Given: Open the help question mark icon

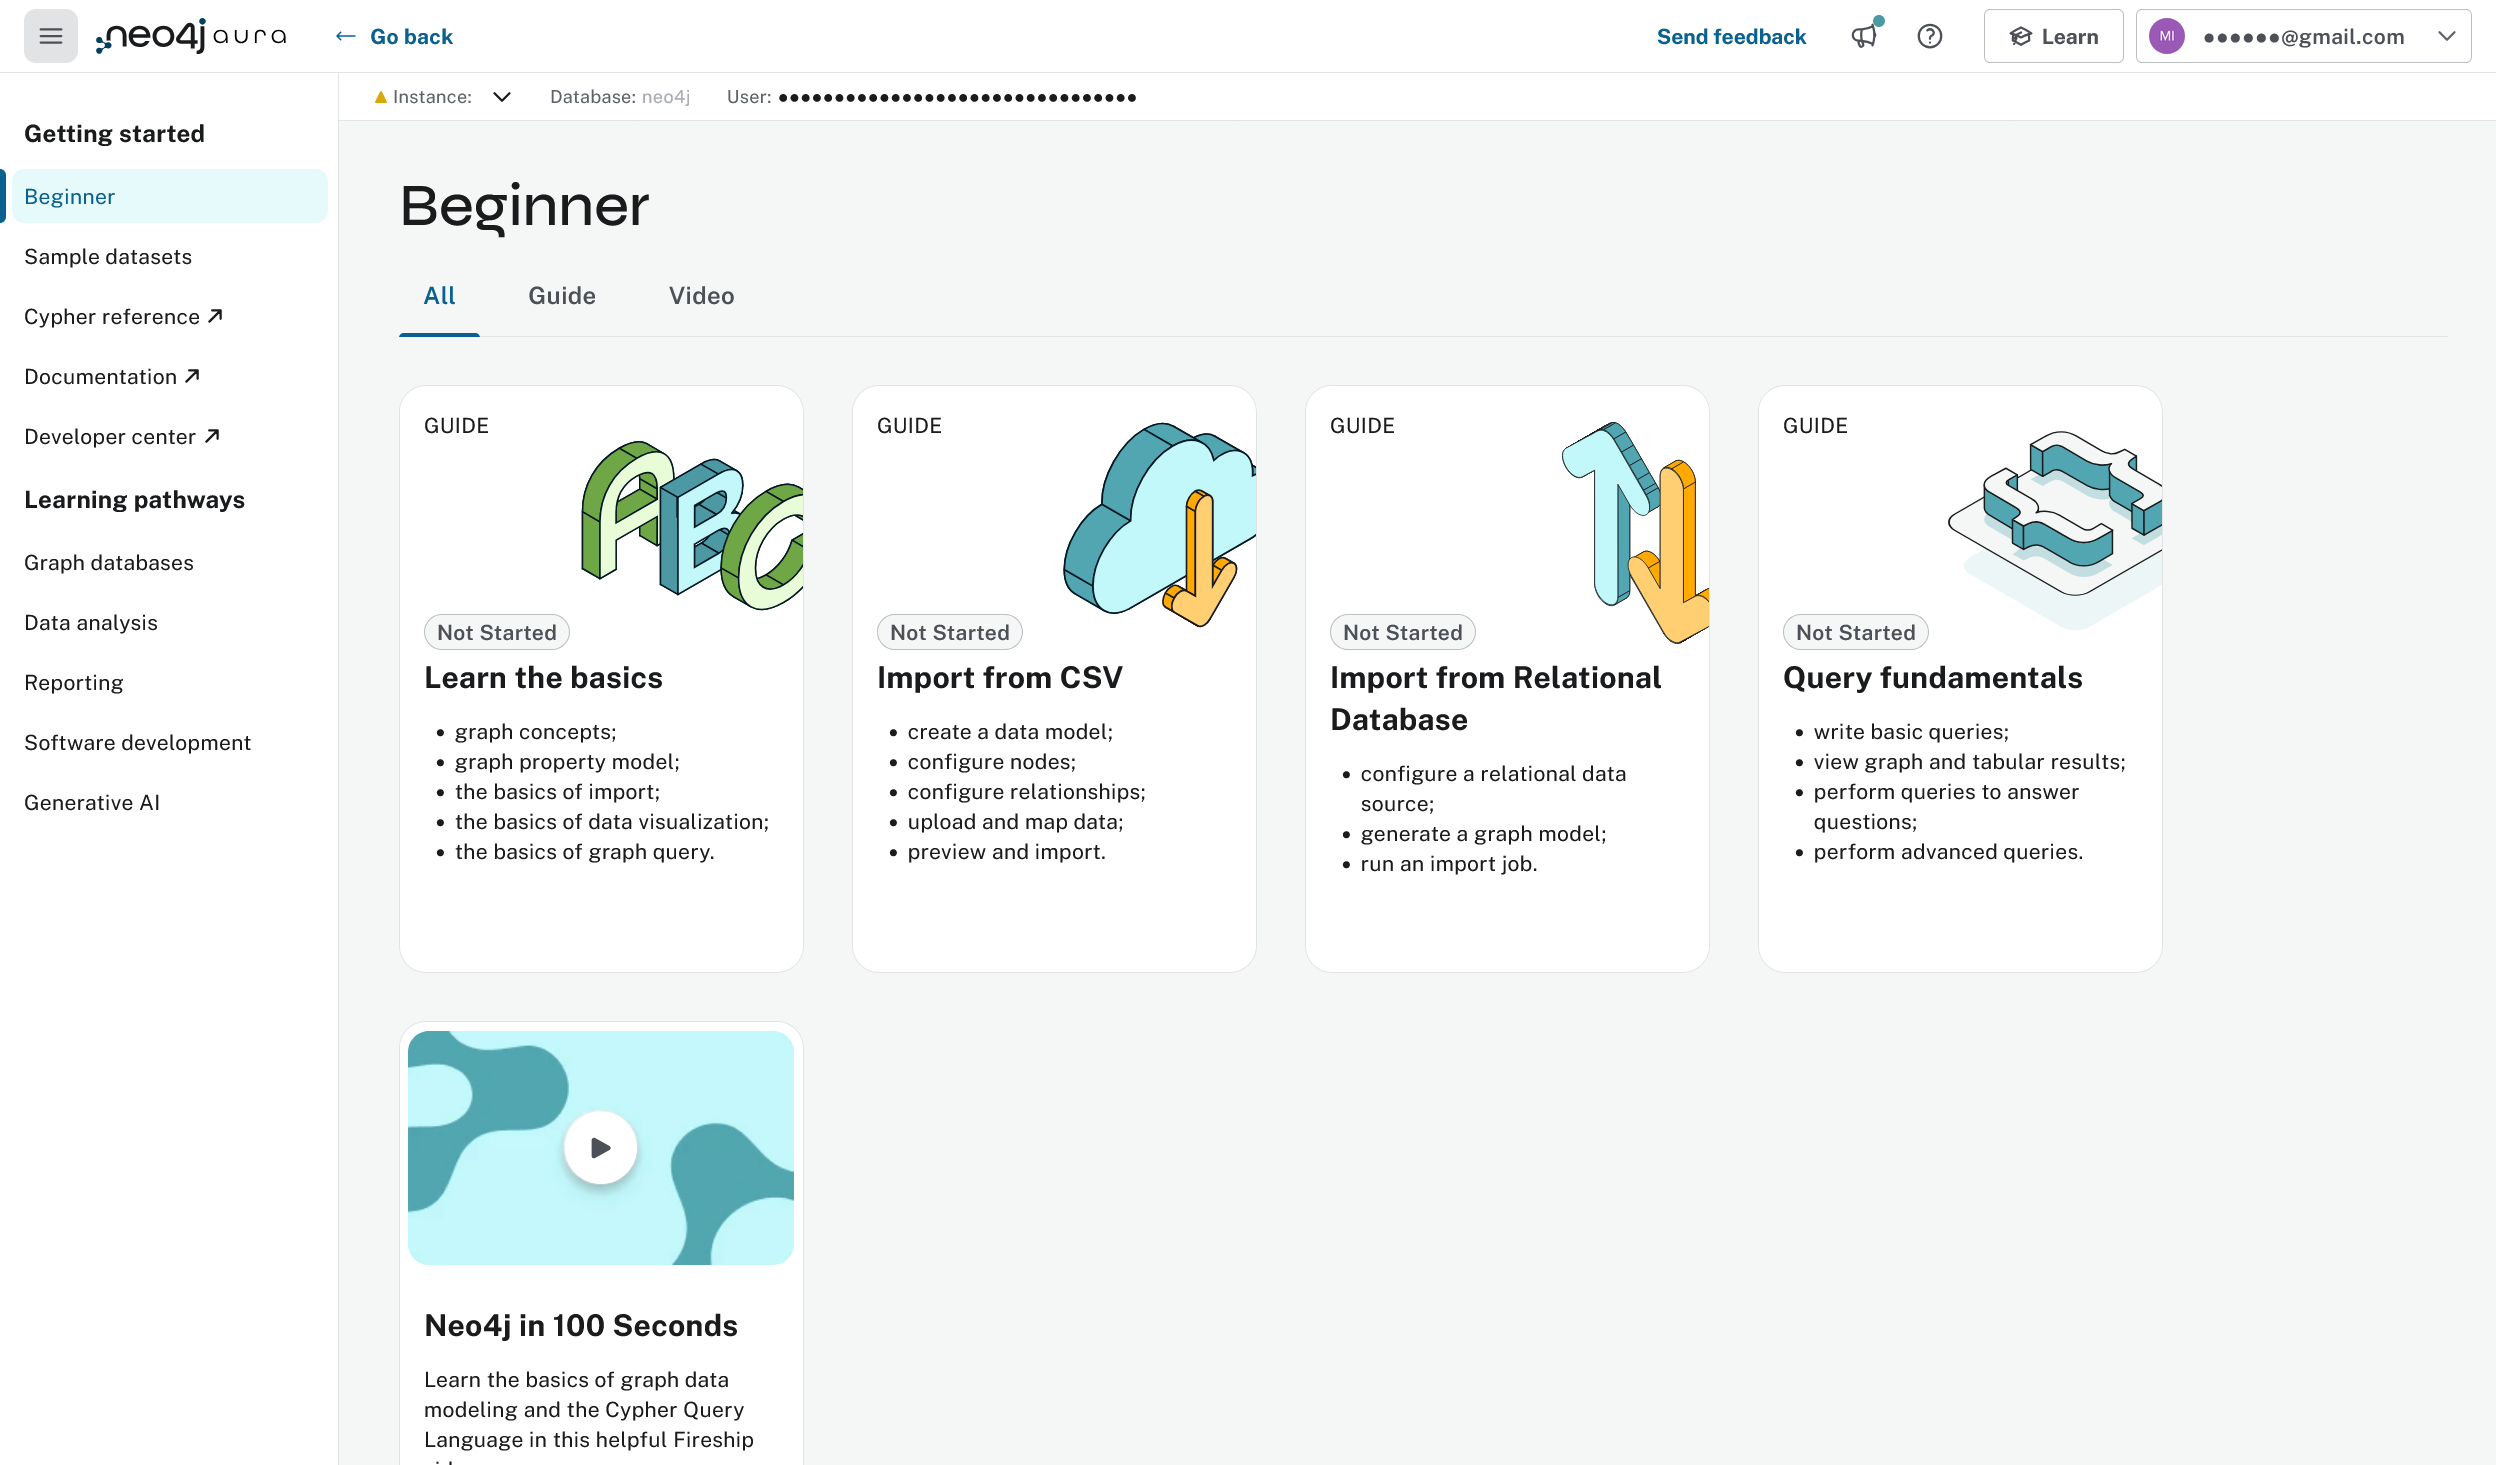Looking at the screenshot, I should coord(1930,37).
